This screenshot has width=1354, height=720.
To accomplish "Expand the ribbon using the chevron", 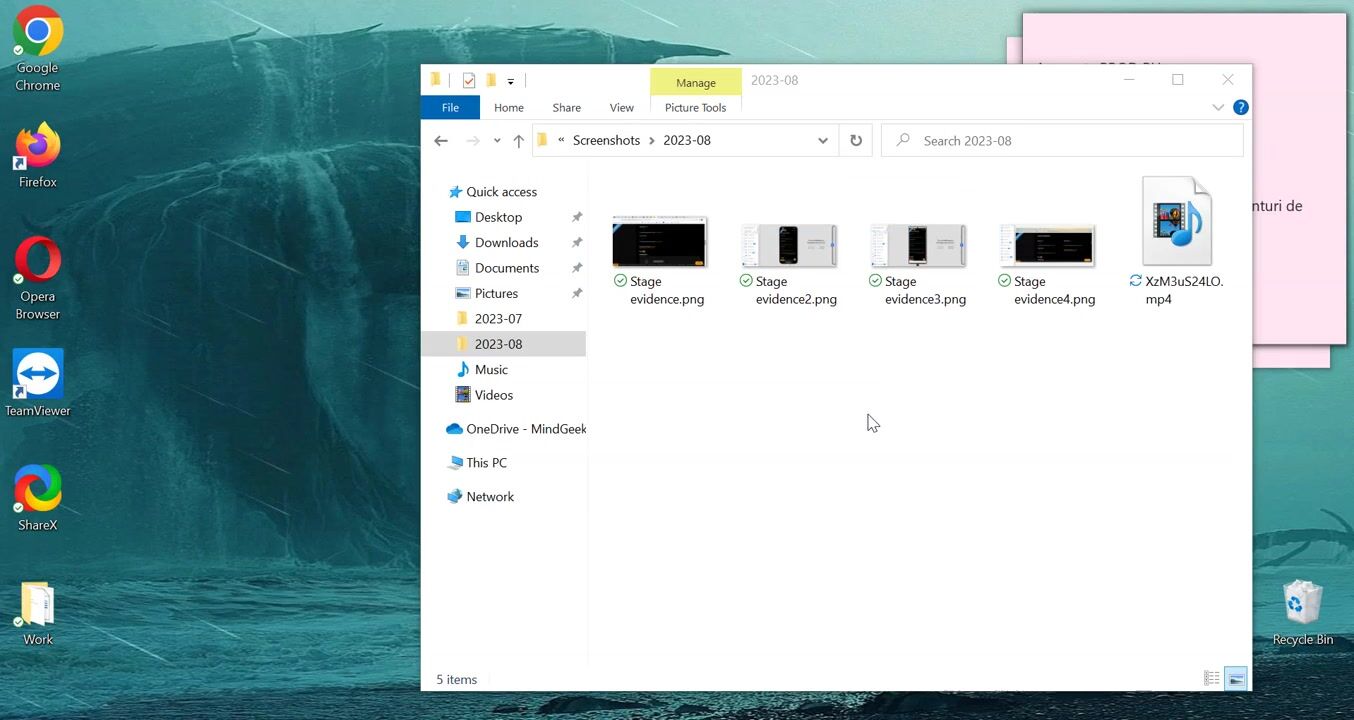I will (x=1218, y=108).
